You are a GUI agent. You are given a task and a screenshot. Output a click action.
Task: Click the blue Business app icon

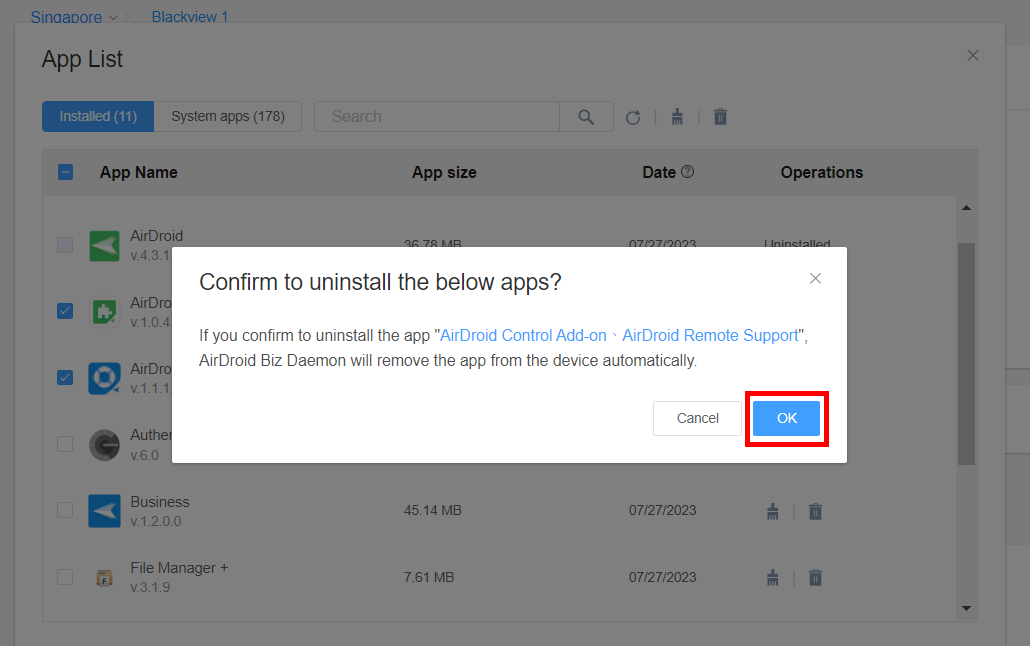(104, 511)
